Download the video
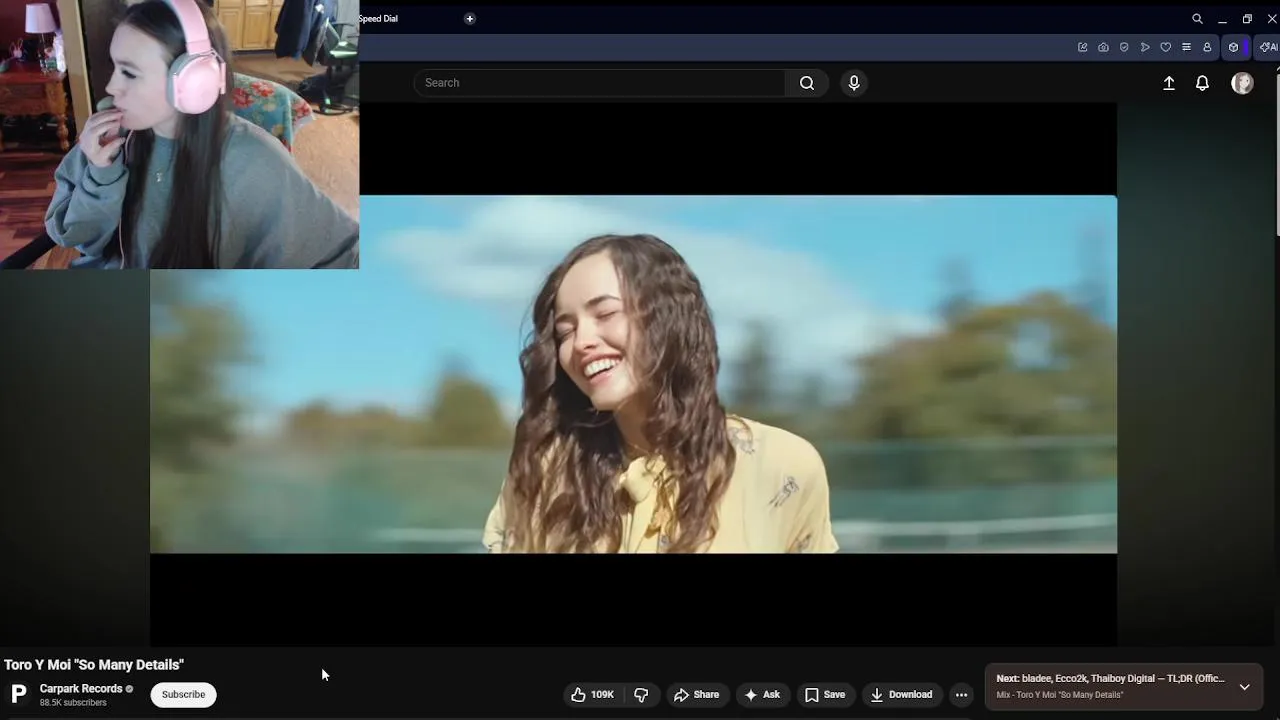Screen dimensions: 1280x720 tap(902, 695)
